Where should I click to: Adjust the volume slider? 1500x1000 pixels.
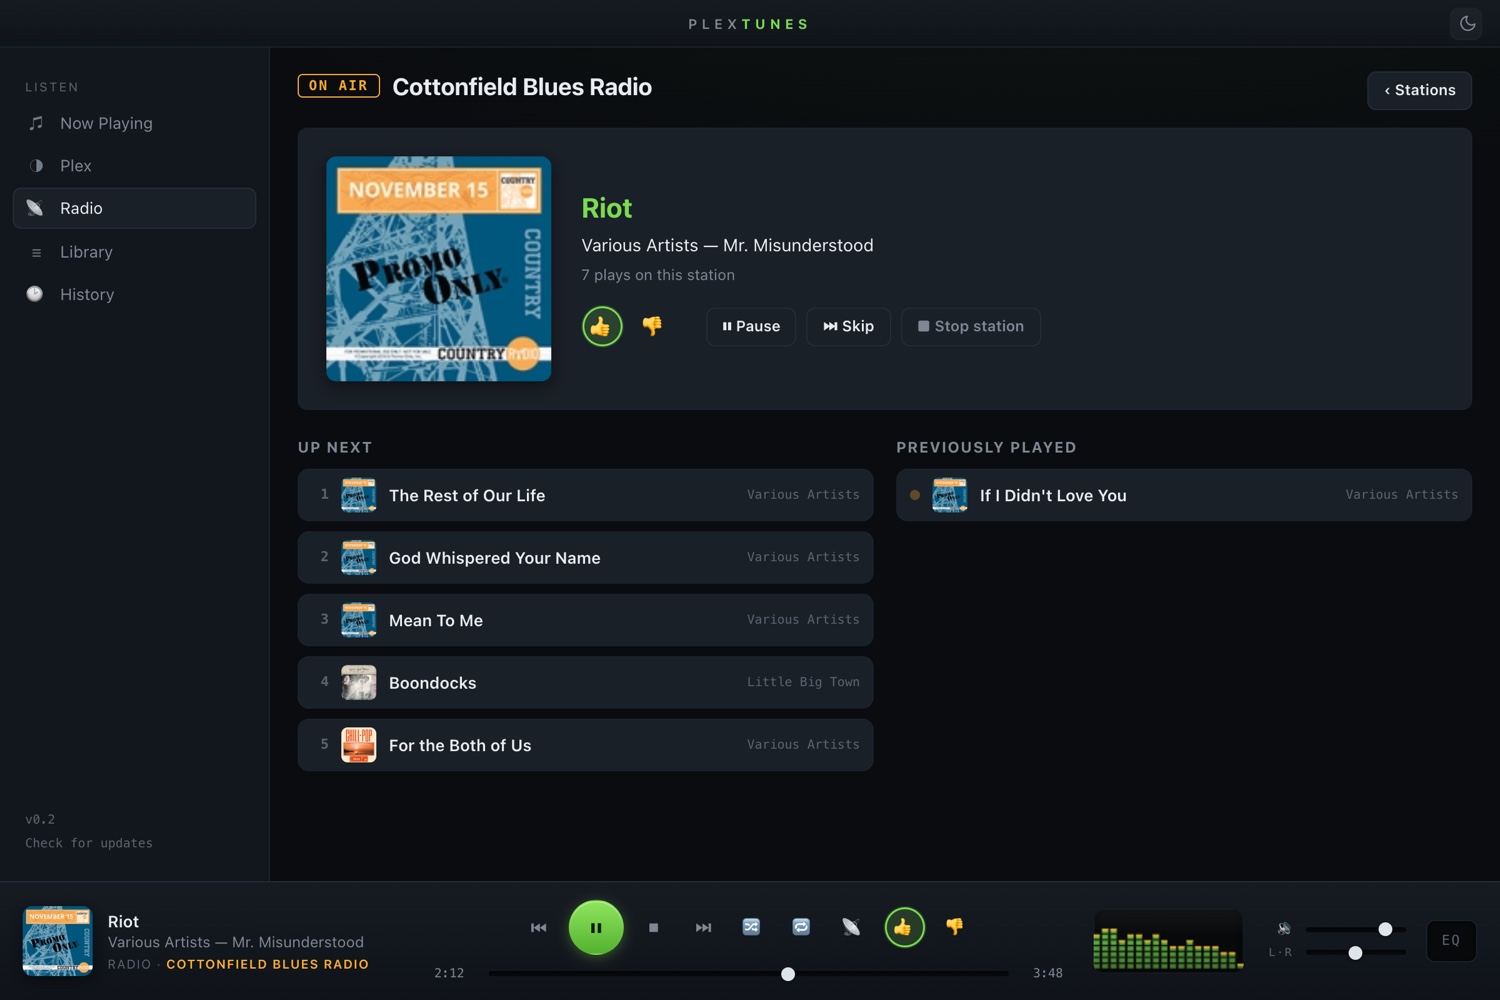(1355, 929)
